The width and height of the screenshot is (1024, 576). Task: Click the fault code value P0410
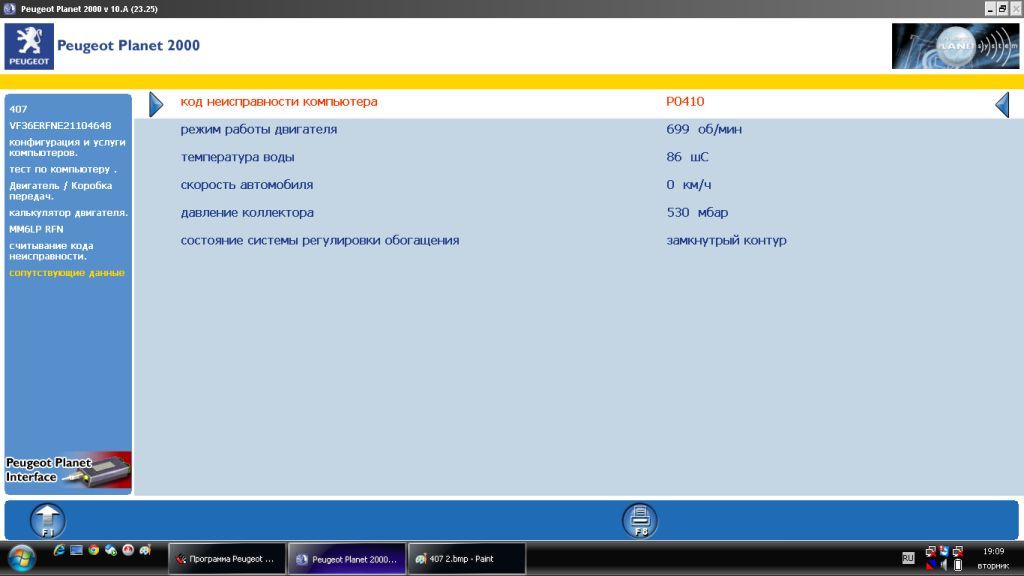click(685, 101)
